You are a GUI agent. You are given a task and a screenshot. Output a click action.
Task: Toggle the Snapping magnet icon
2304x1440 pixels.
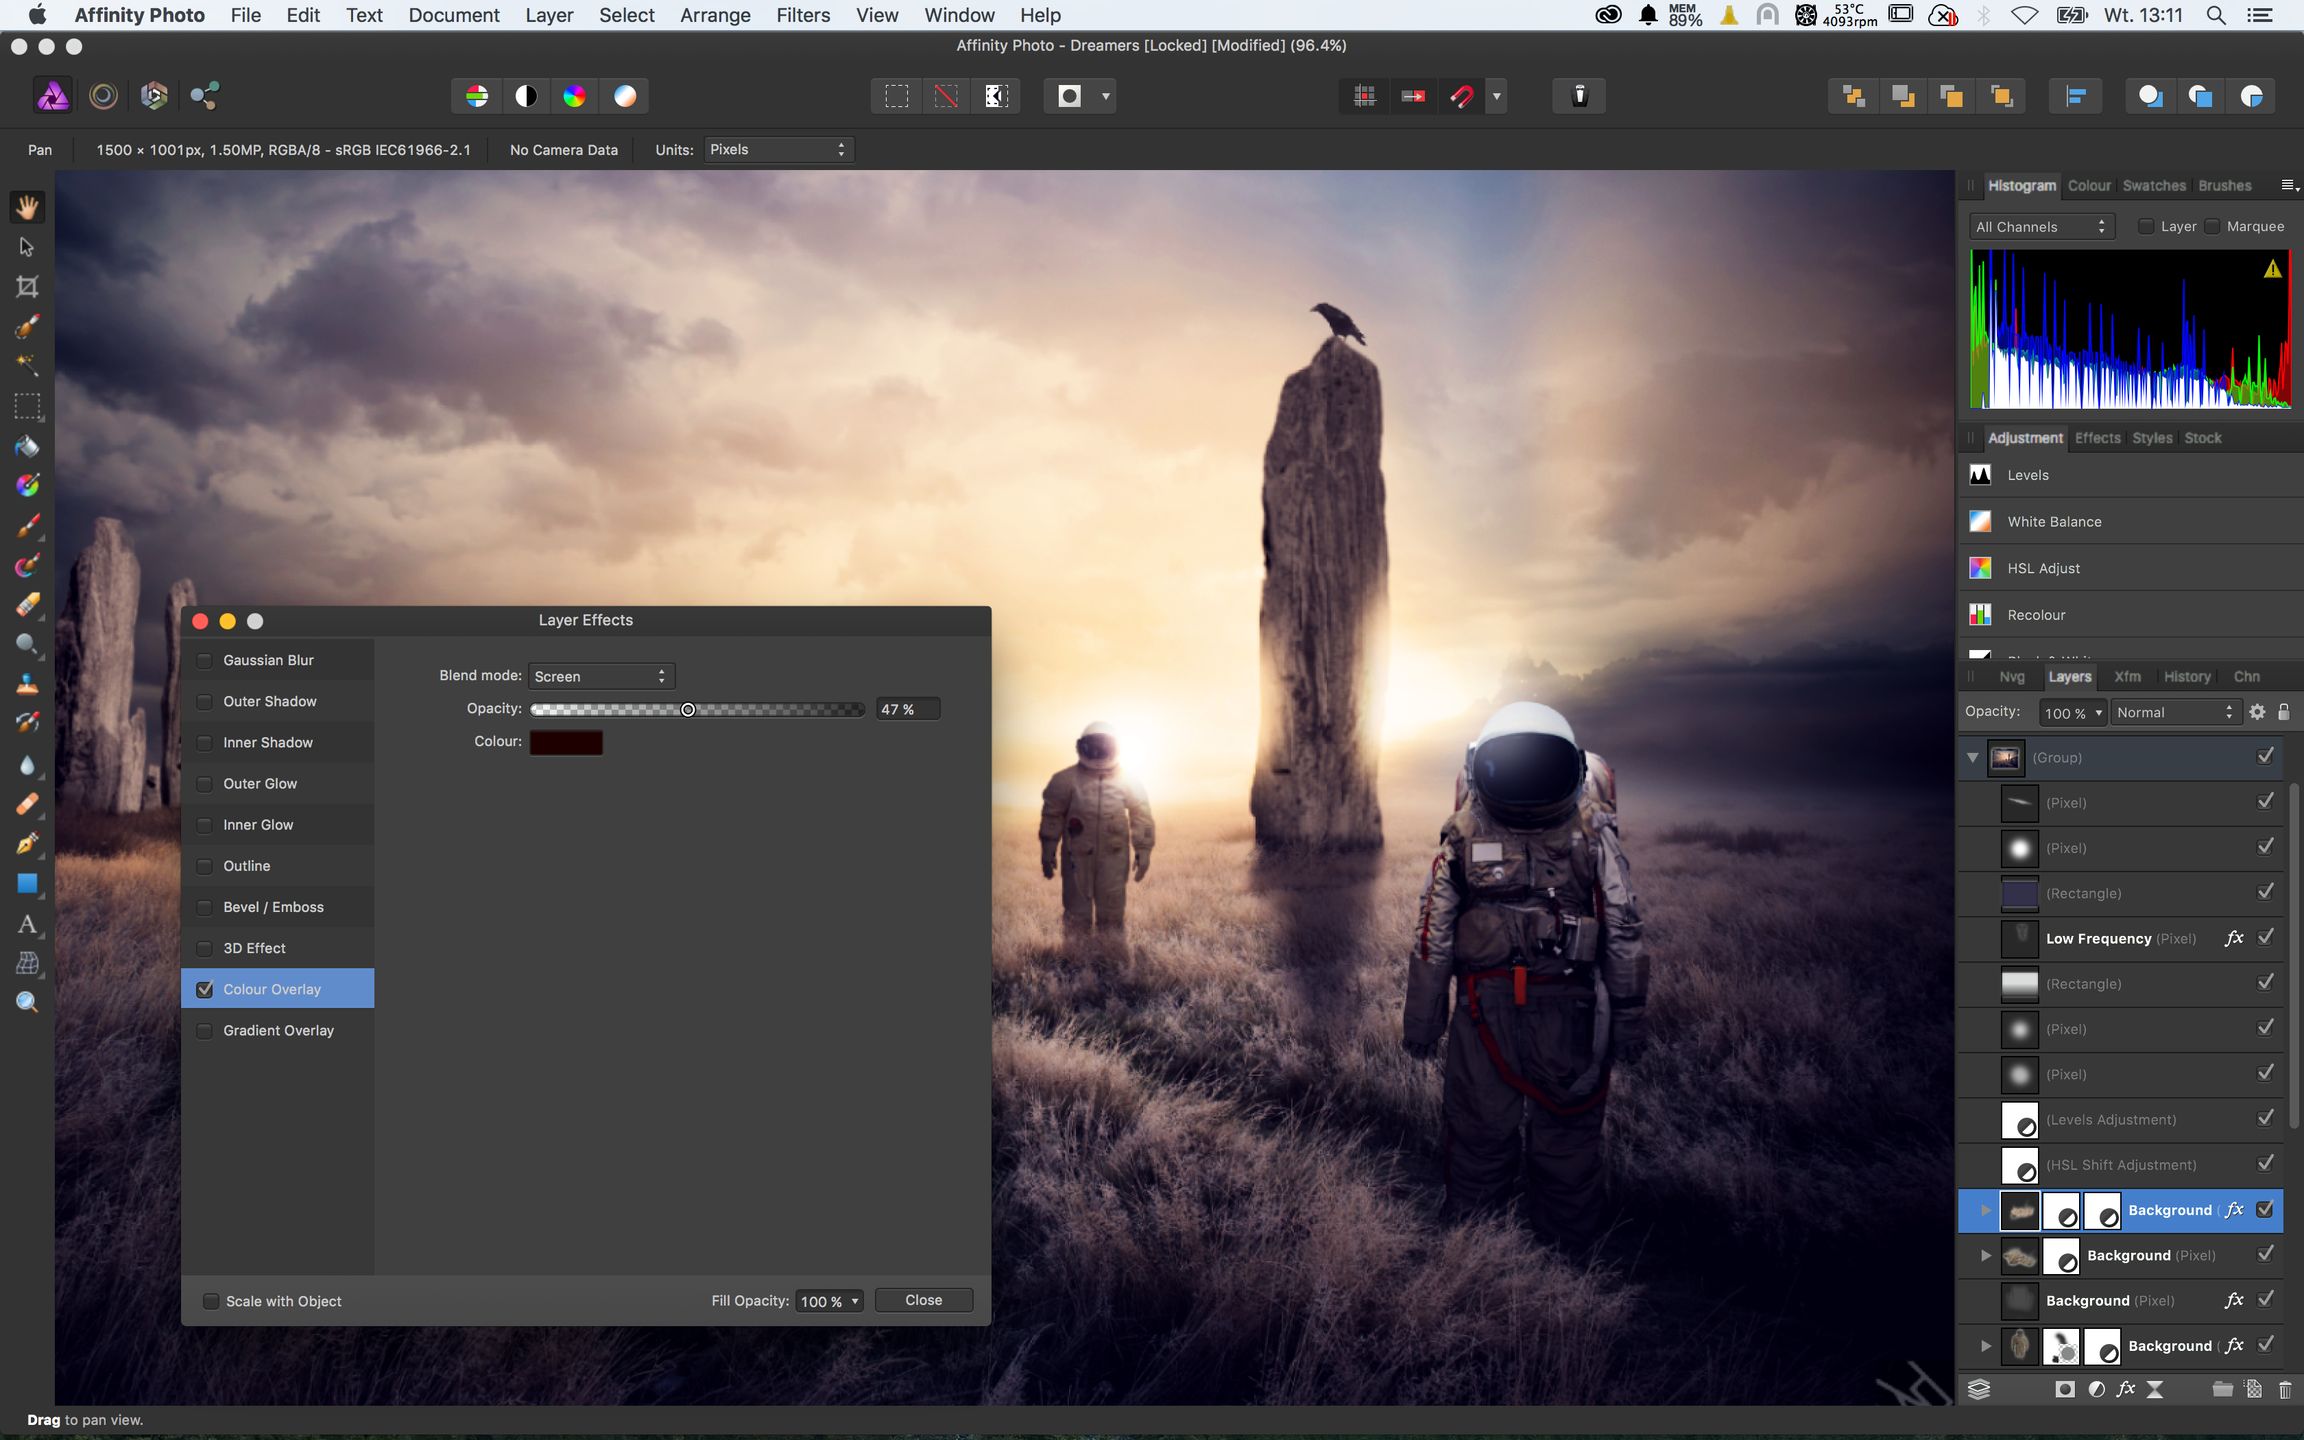point(1462,96)
